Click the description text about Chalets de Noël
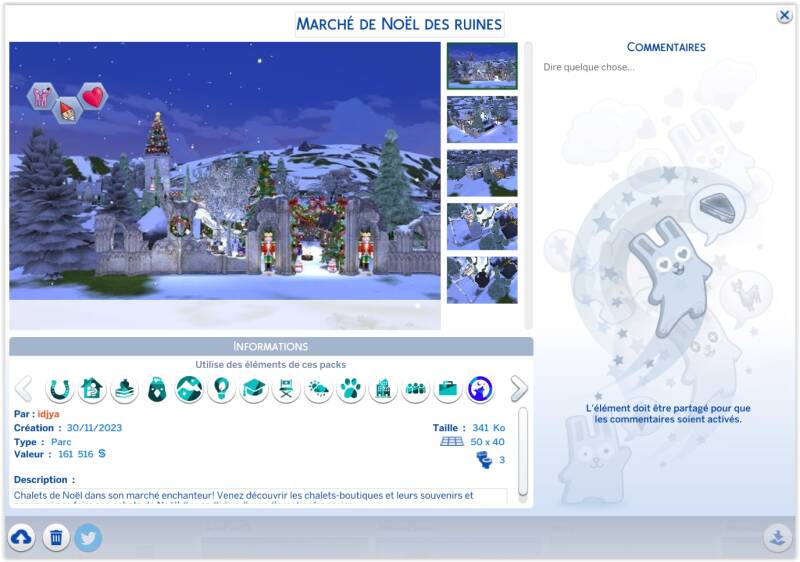Image resolution: width=800 pixels, height=562 pixels. click(x=260, y=498)
